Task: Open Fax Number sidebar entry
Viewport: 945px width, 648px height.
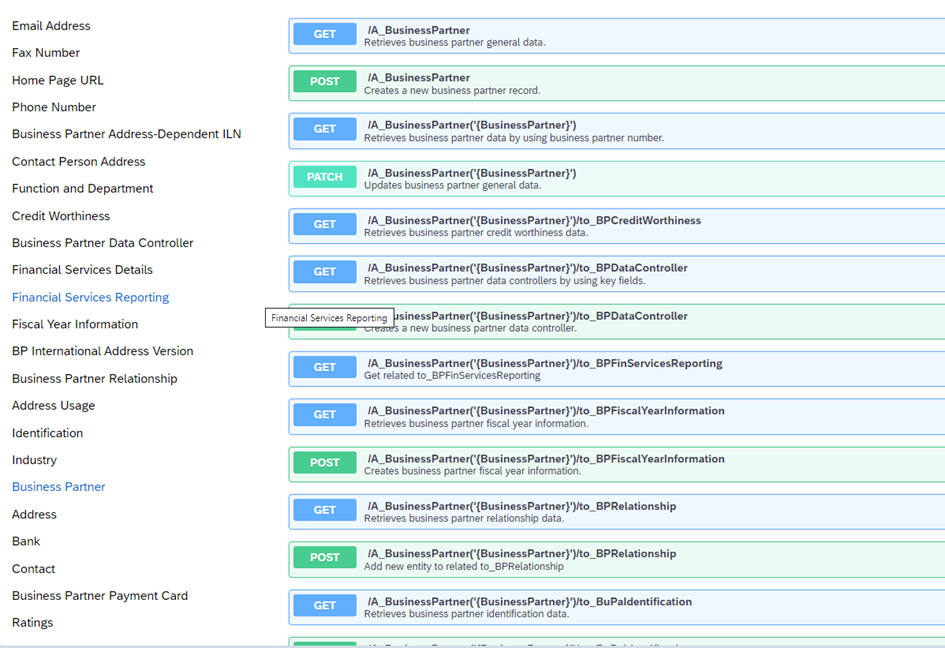Action: [x=46, y=53]
